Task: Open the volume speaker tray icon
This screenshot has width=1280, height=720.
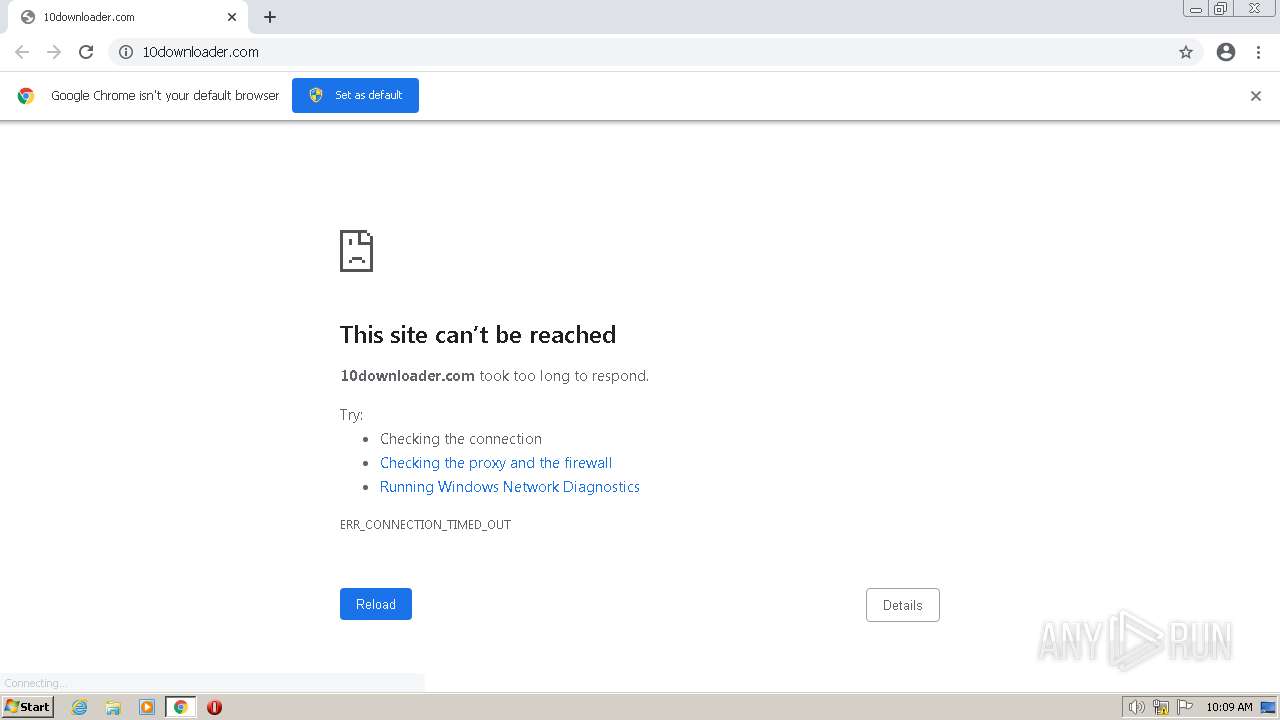Action: [x=1136, y=707]
